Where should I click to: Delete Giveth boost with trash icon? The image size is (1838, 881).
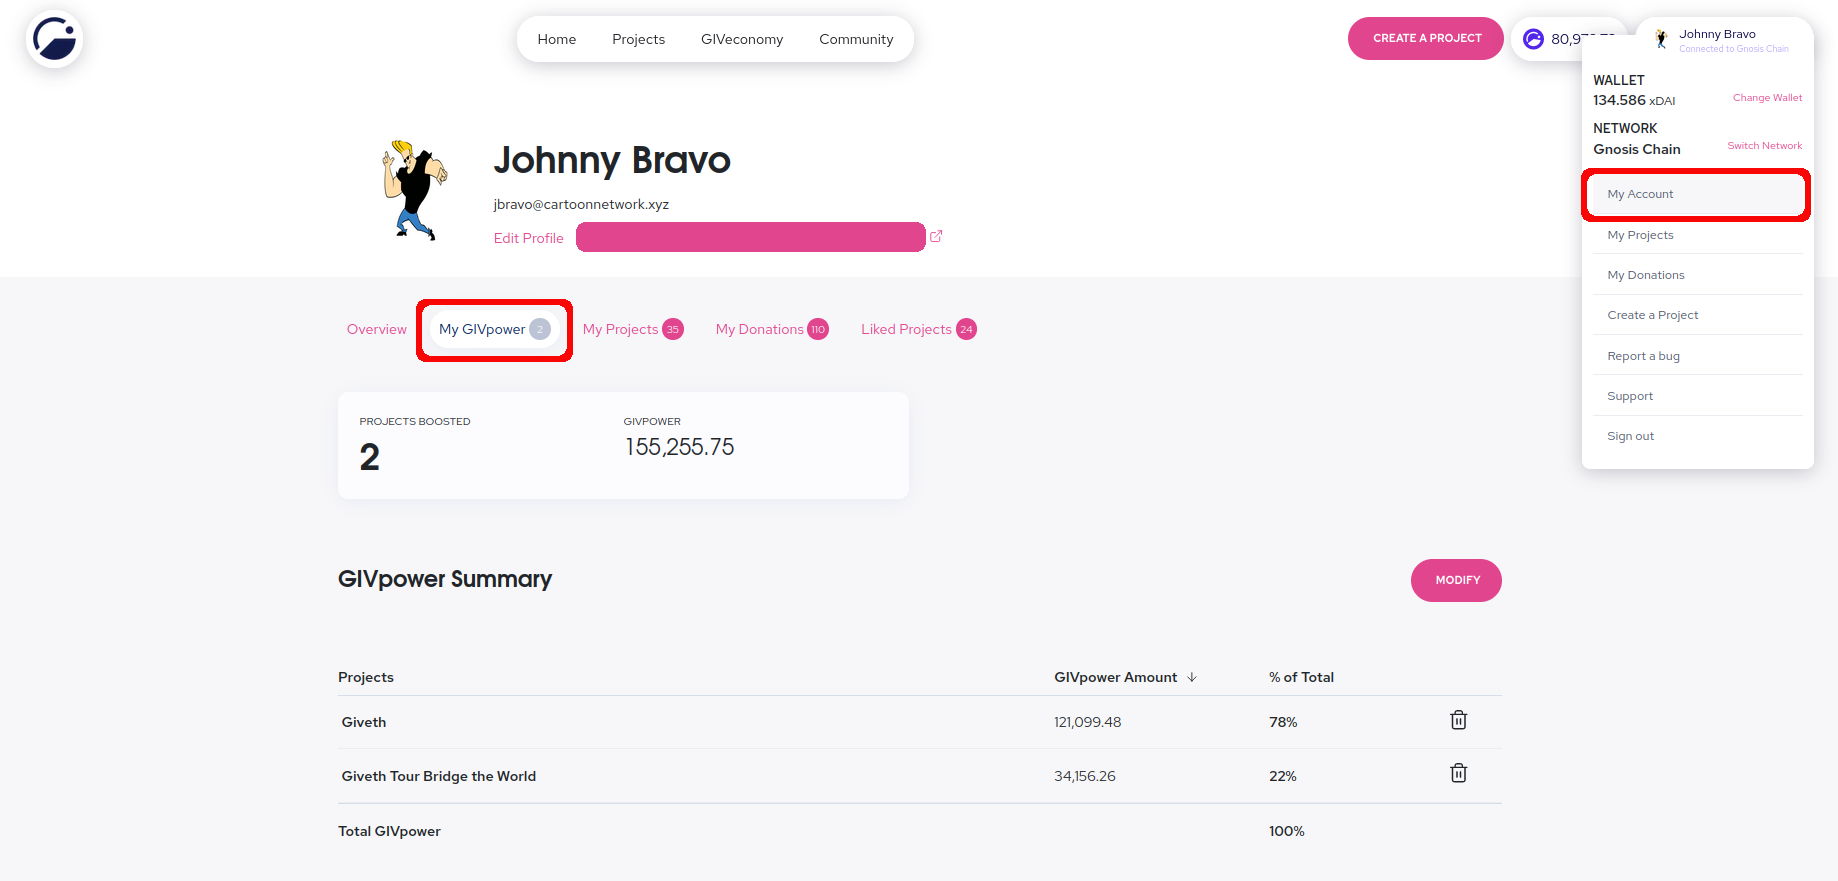[x=1458, y=720]
